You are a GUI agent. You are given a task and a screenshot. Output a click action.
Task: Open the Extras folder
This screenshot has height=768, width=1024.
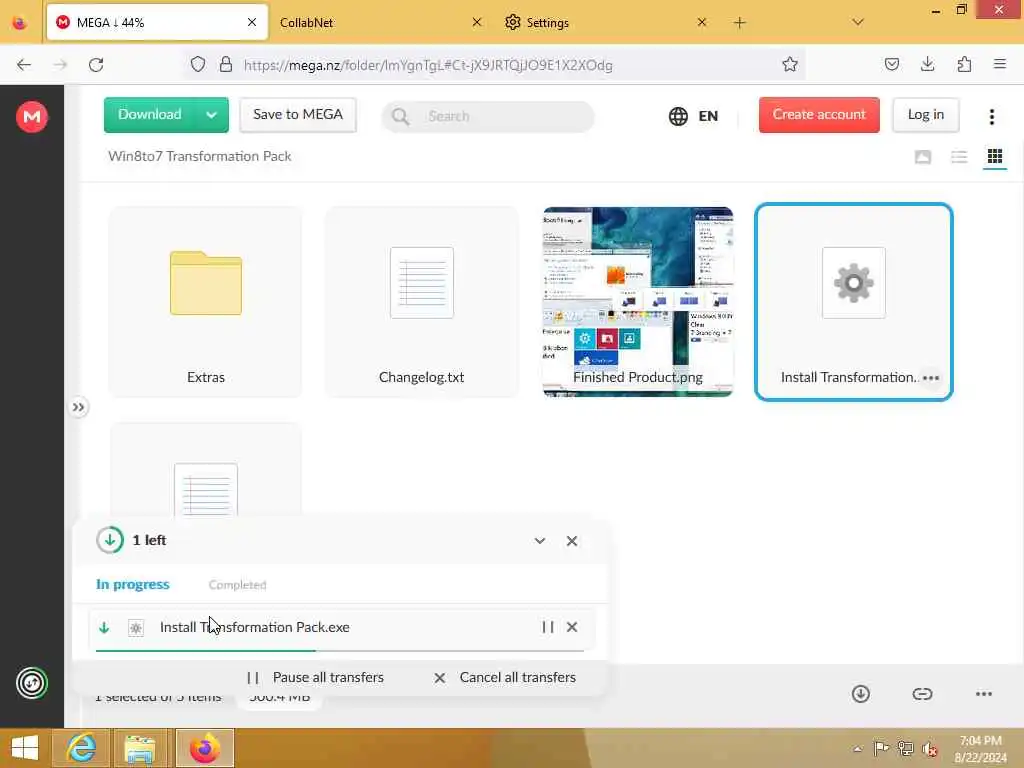point(206,302)
